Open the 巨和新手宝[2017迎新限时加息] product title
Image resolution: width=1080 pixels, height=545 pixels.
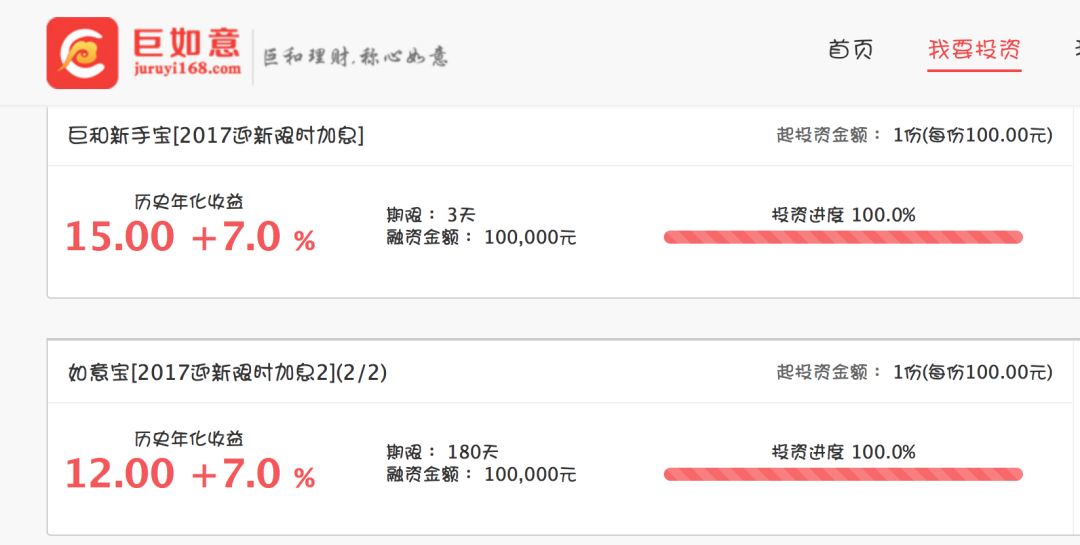[215, 135]
